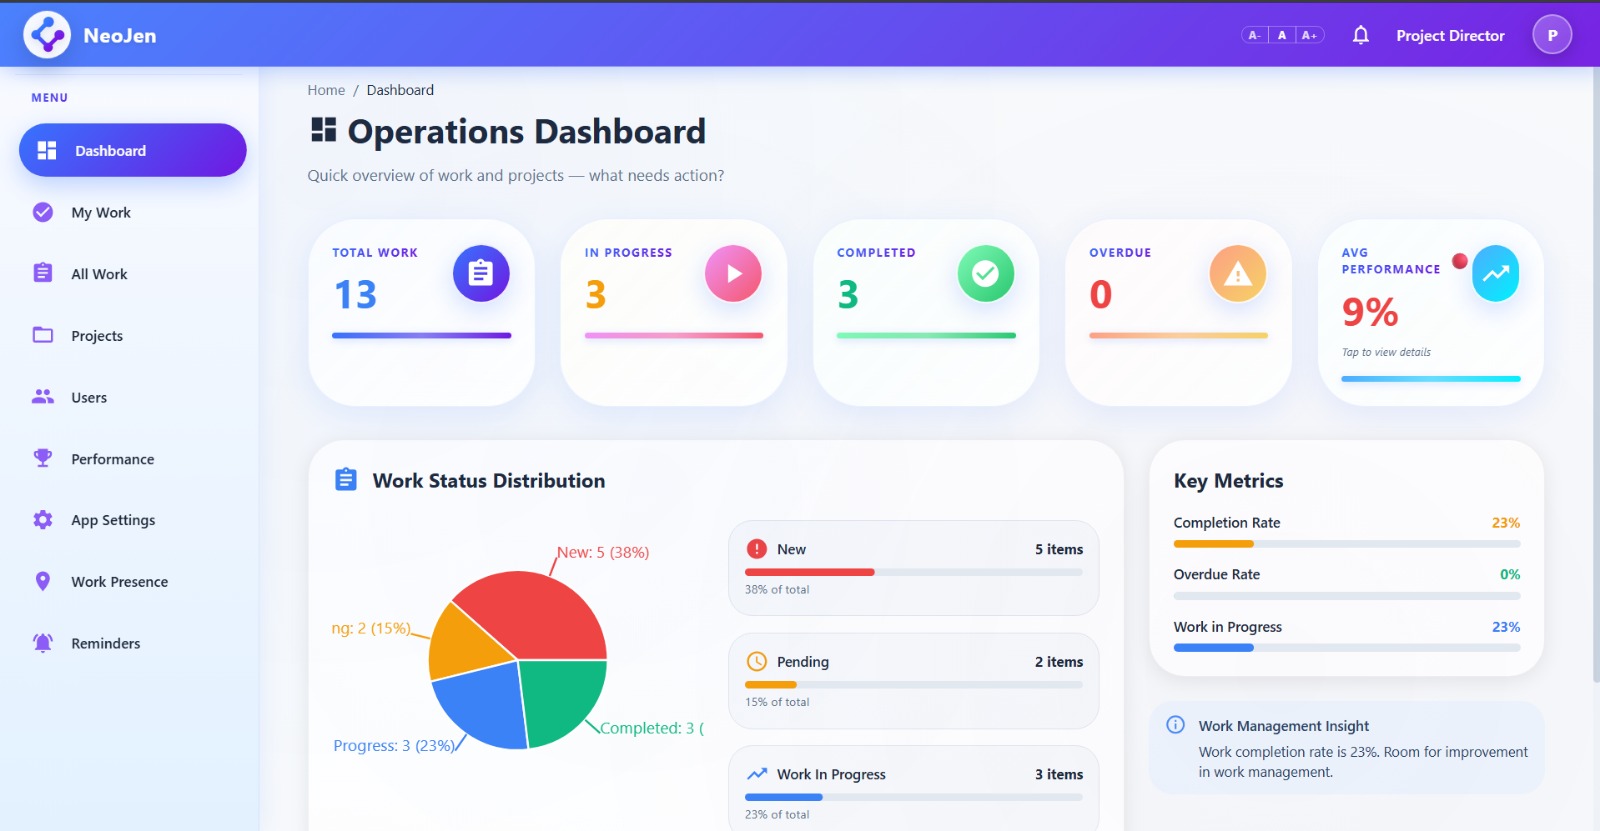The height and width of the screenshot is (831, 1600).
Task: Open the All Work page
Action: 132,273
